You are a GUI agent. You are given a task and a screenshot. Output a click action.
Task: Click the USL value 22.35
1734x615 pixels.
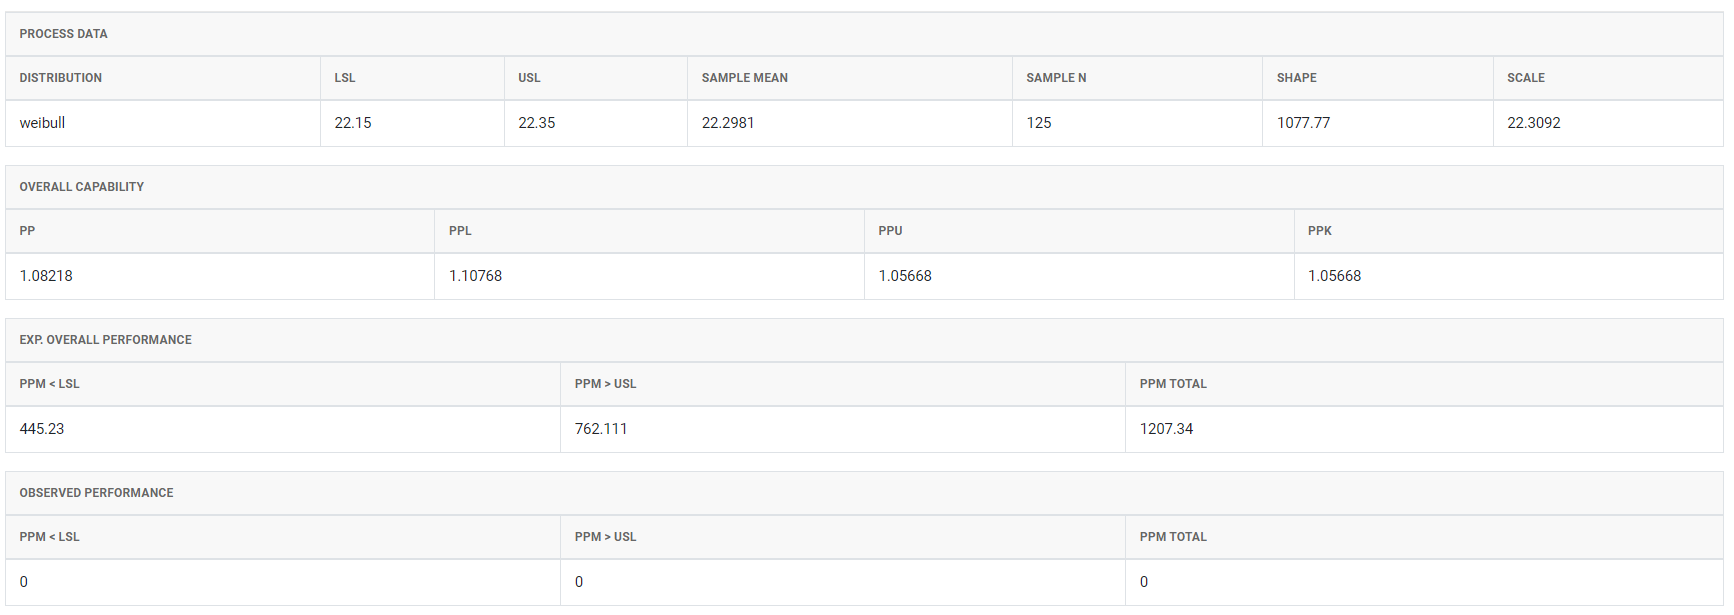click(x=537, y=123)
